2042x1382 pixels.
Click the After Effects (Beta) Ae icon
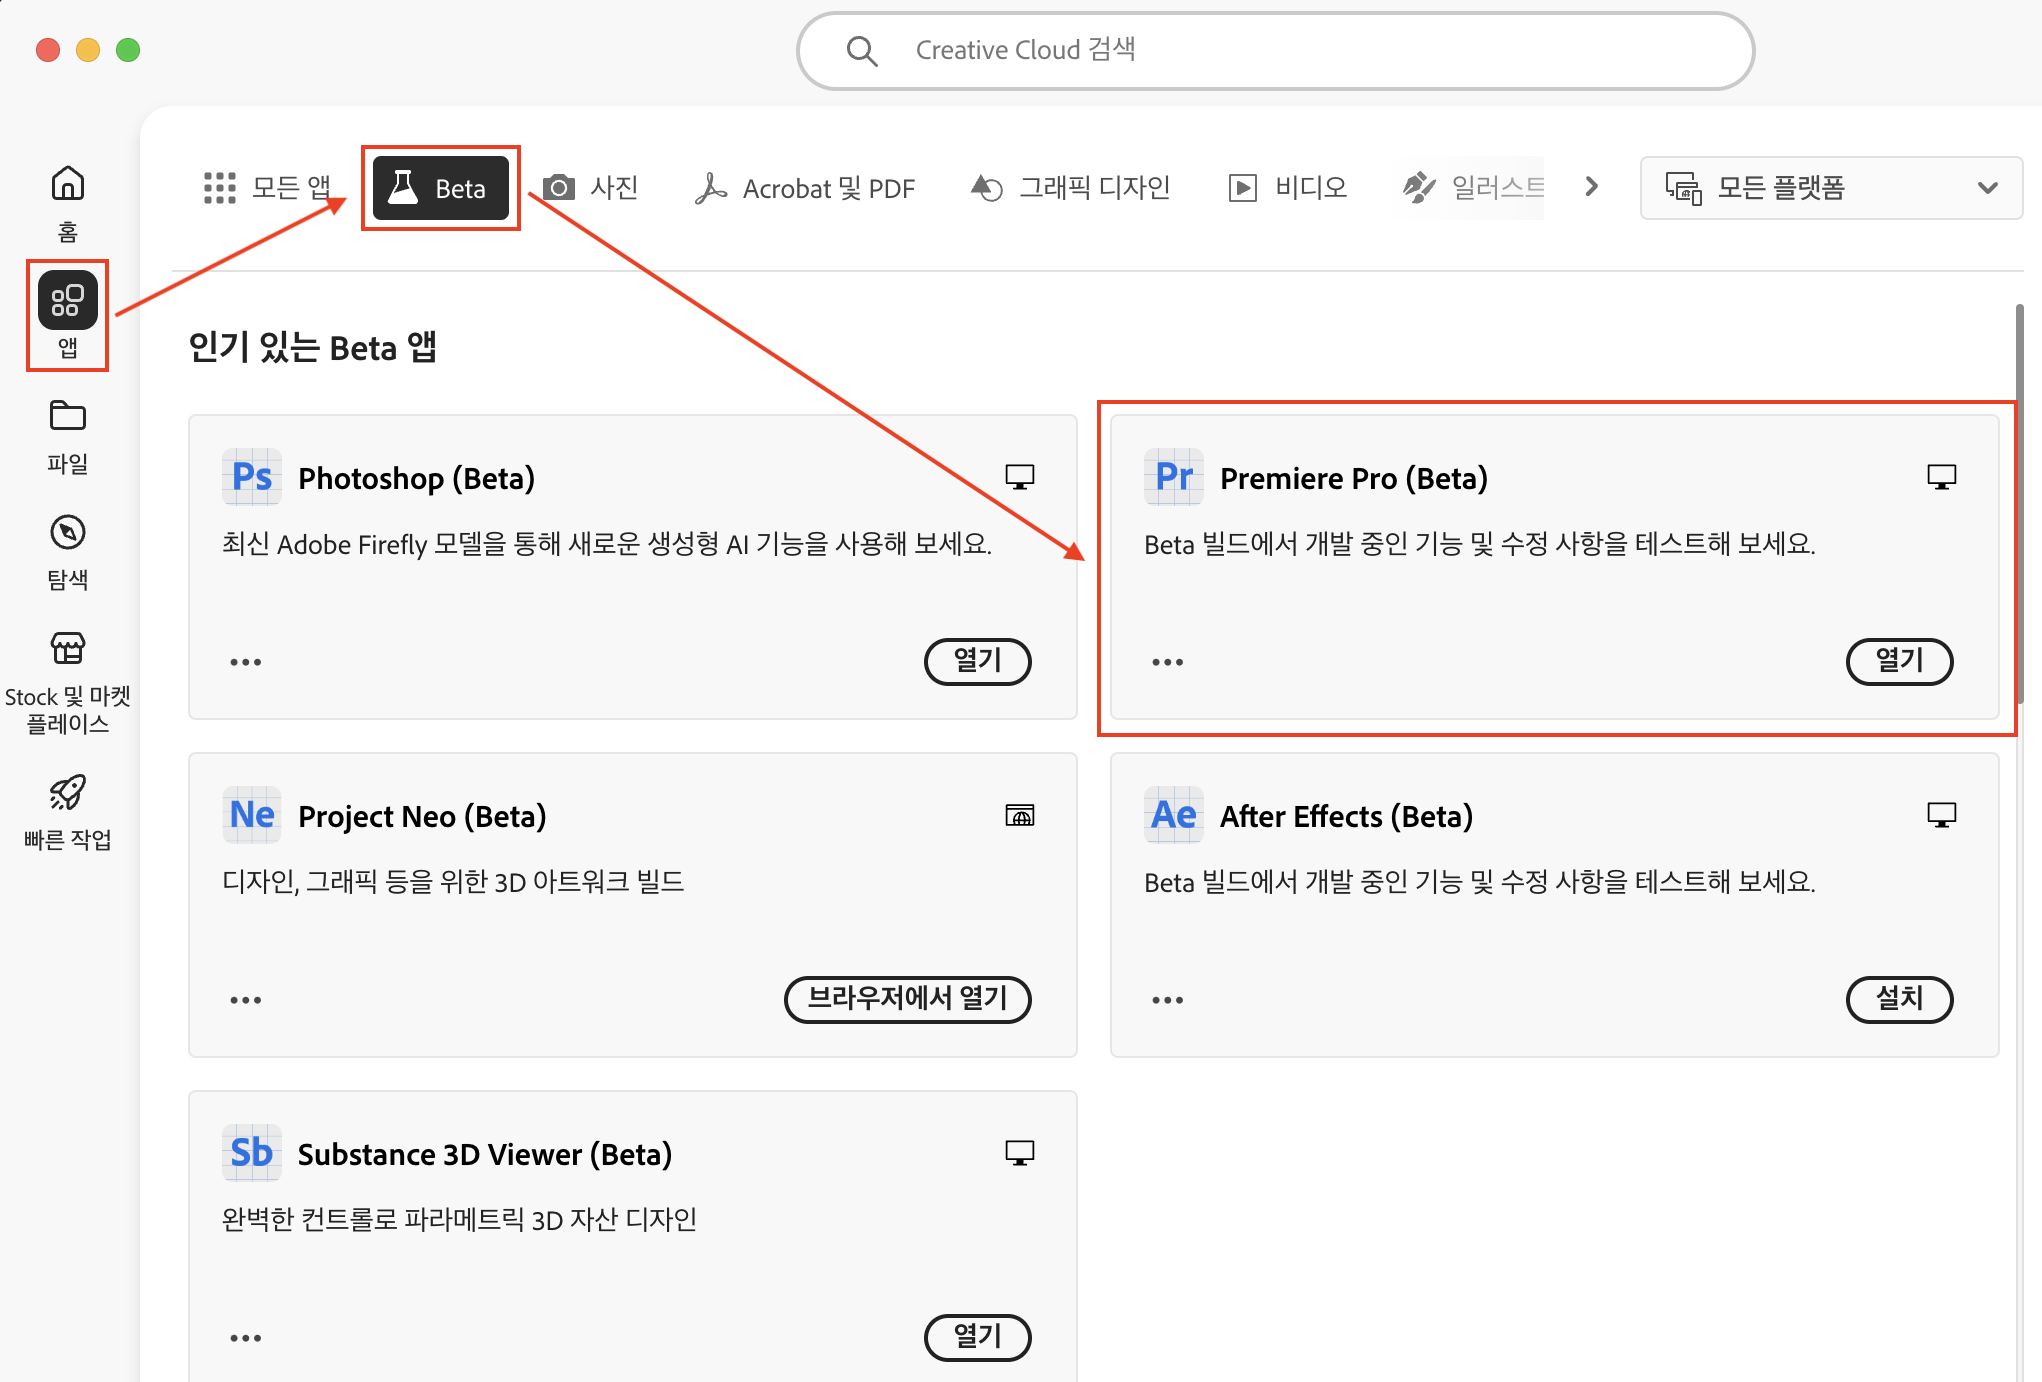(1173, 815)
